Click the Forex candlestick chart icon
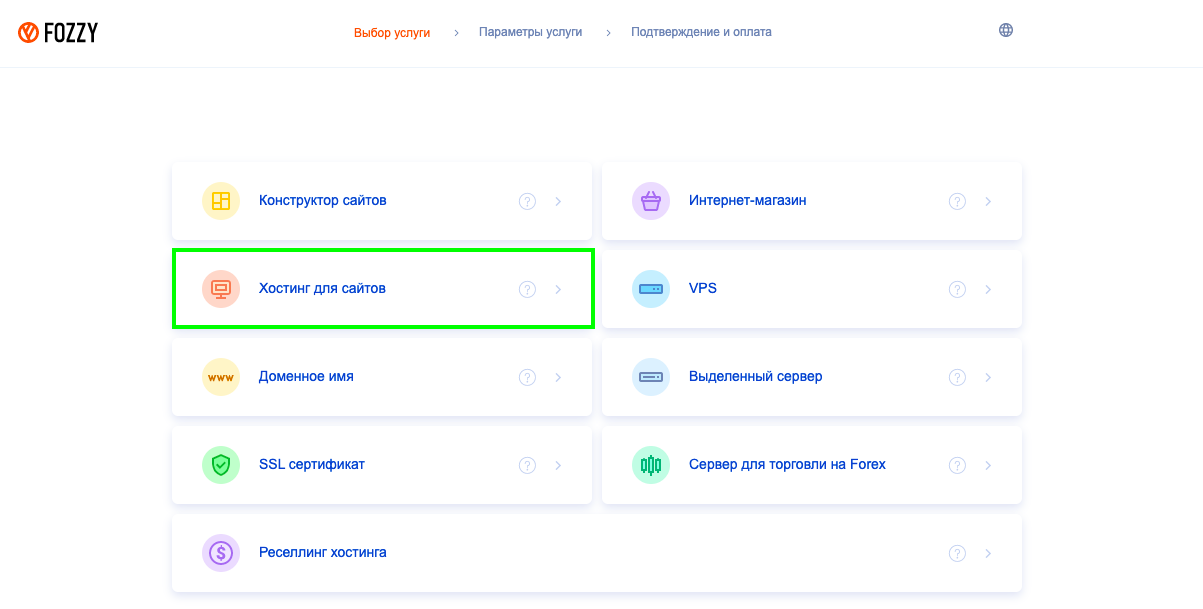Screen dimensions: 1203x609 tap(651, 465)
